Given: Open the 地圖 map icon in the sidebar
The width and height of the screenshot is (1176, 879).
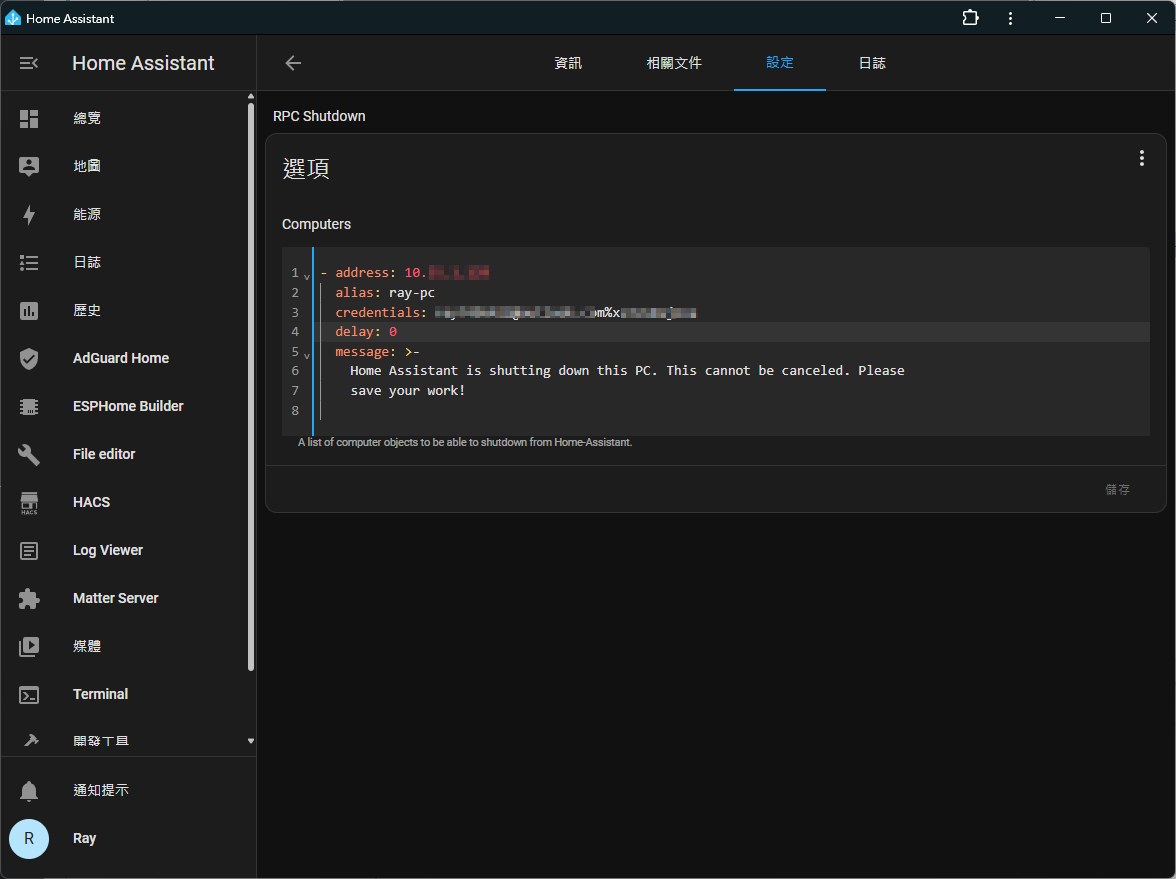Looking at the screenshot, I should click(x=28, y=166).
